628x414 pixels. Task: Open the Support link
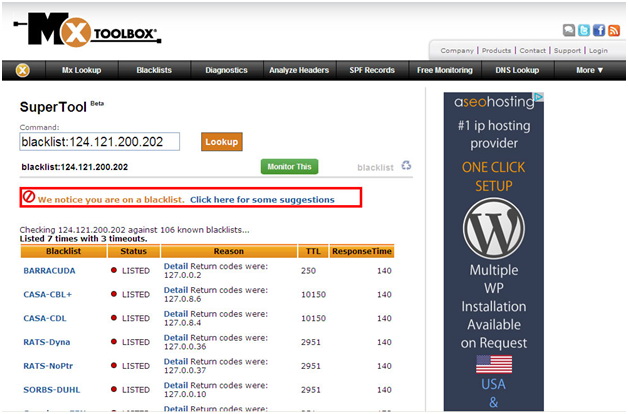tap(567, 51)
